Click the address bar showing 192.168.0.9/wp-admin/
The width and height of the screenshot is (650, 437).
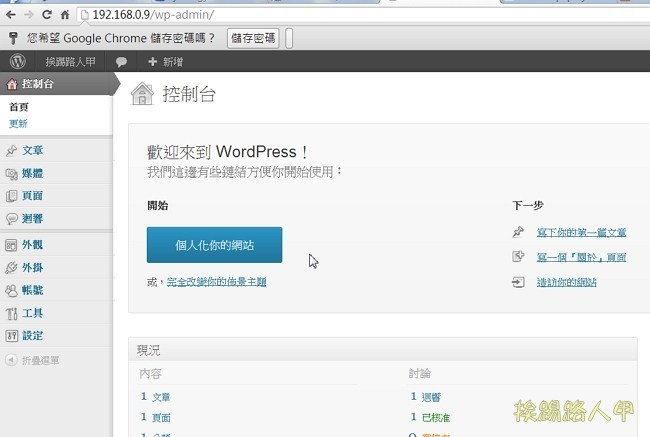tap(365, 15)
